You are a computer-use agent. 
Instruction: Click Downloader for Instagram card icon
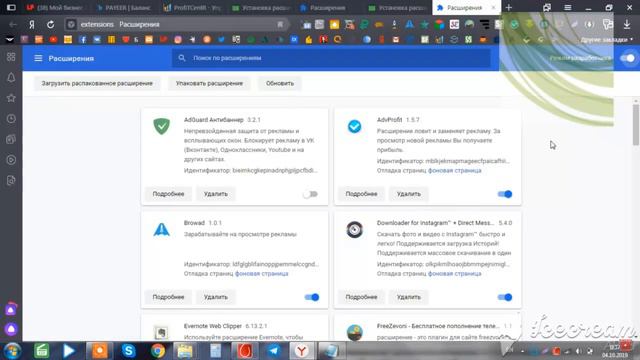tap(354, 229)
